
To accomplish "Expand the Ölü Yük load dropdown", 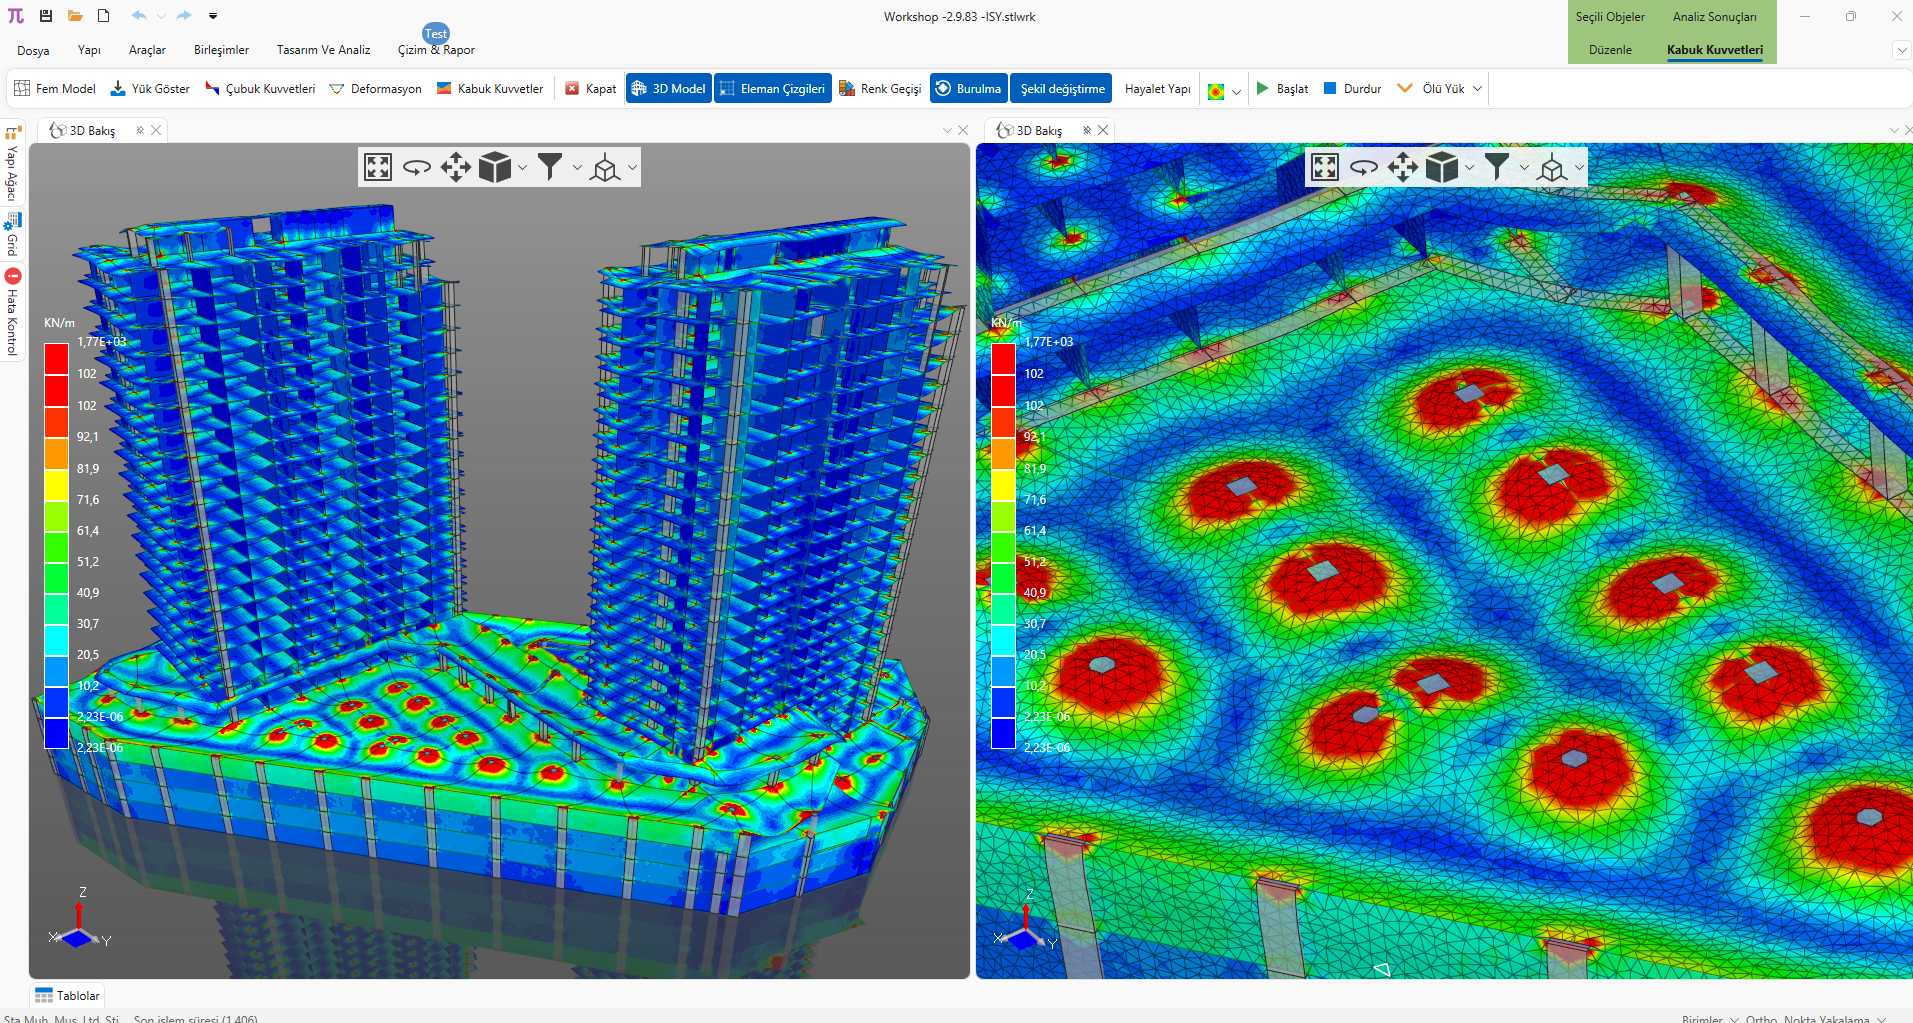I will (x=1477, y=89).
